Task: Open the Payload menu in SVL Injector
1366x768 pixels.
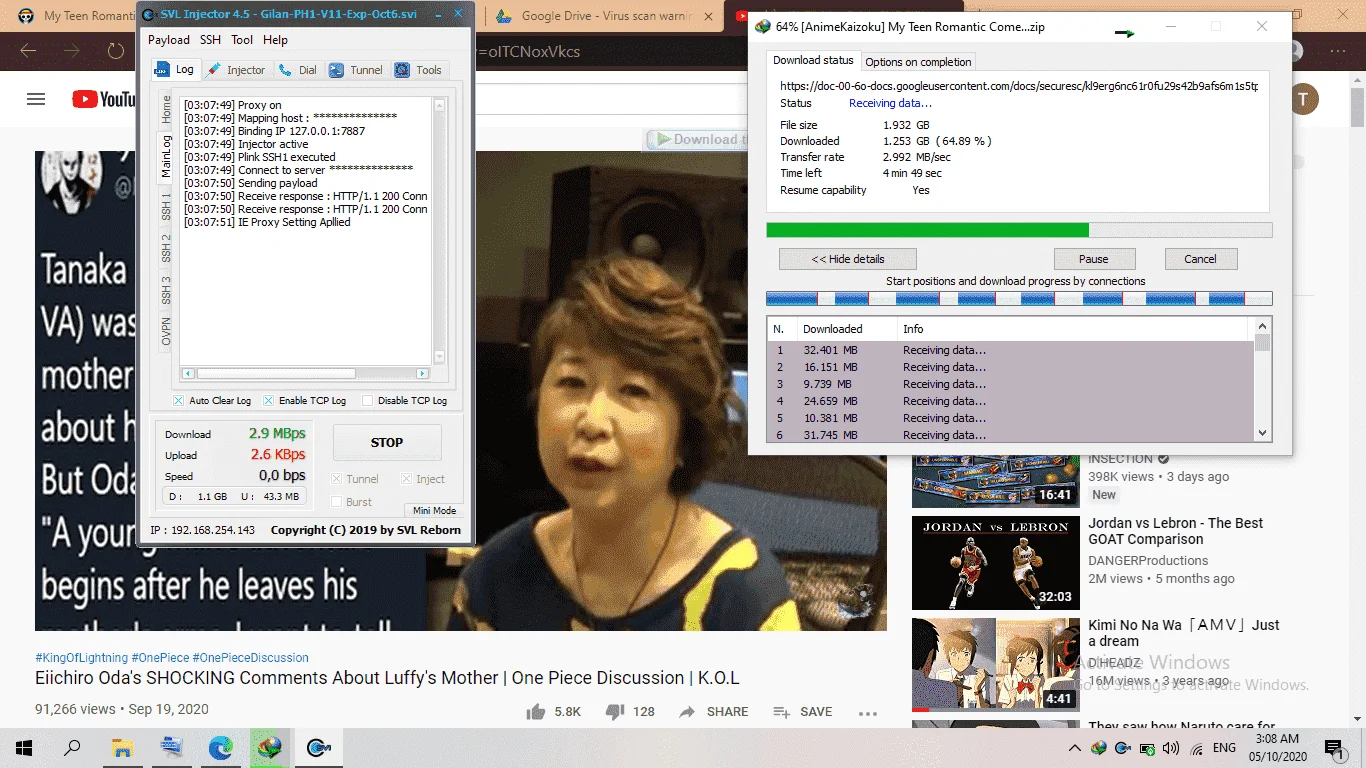Action: [x=169, y=40]
